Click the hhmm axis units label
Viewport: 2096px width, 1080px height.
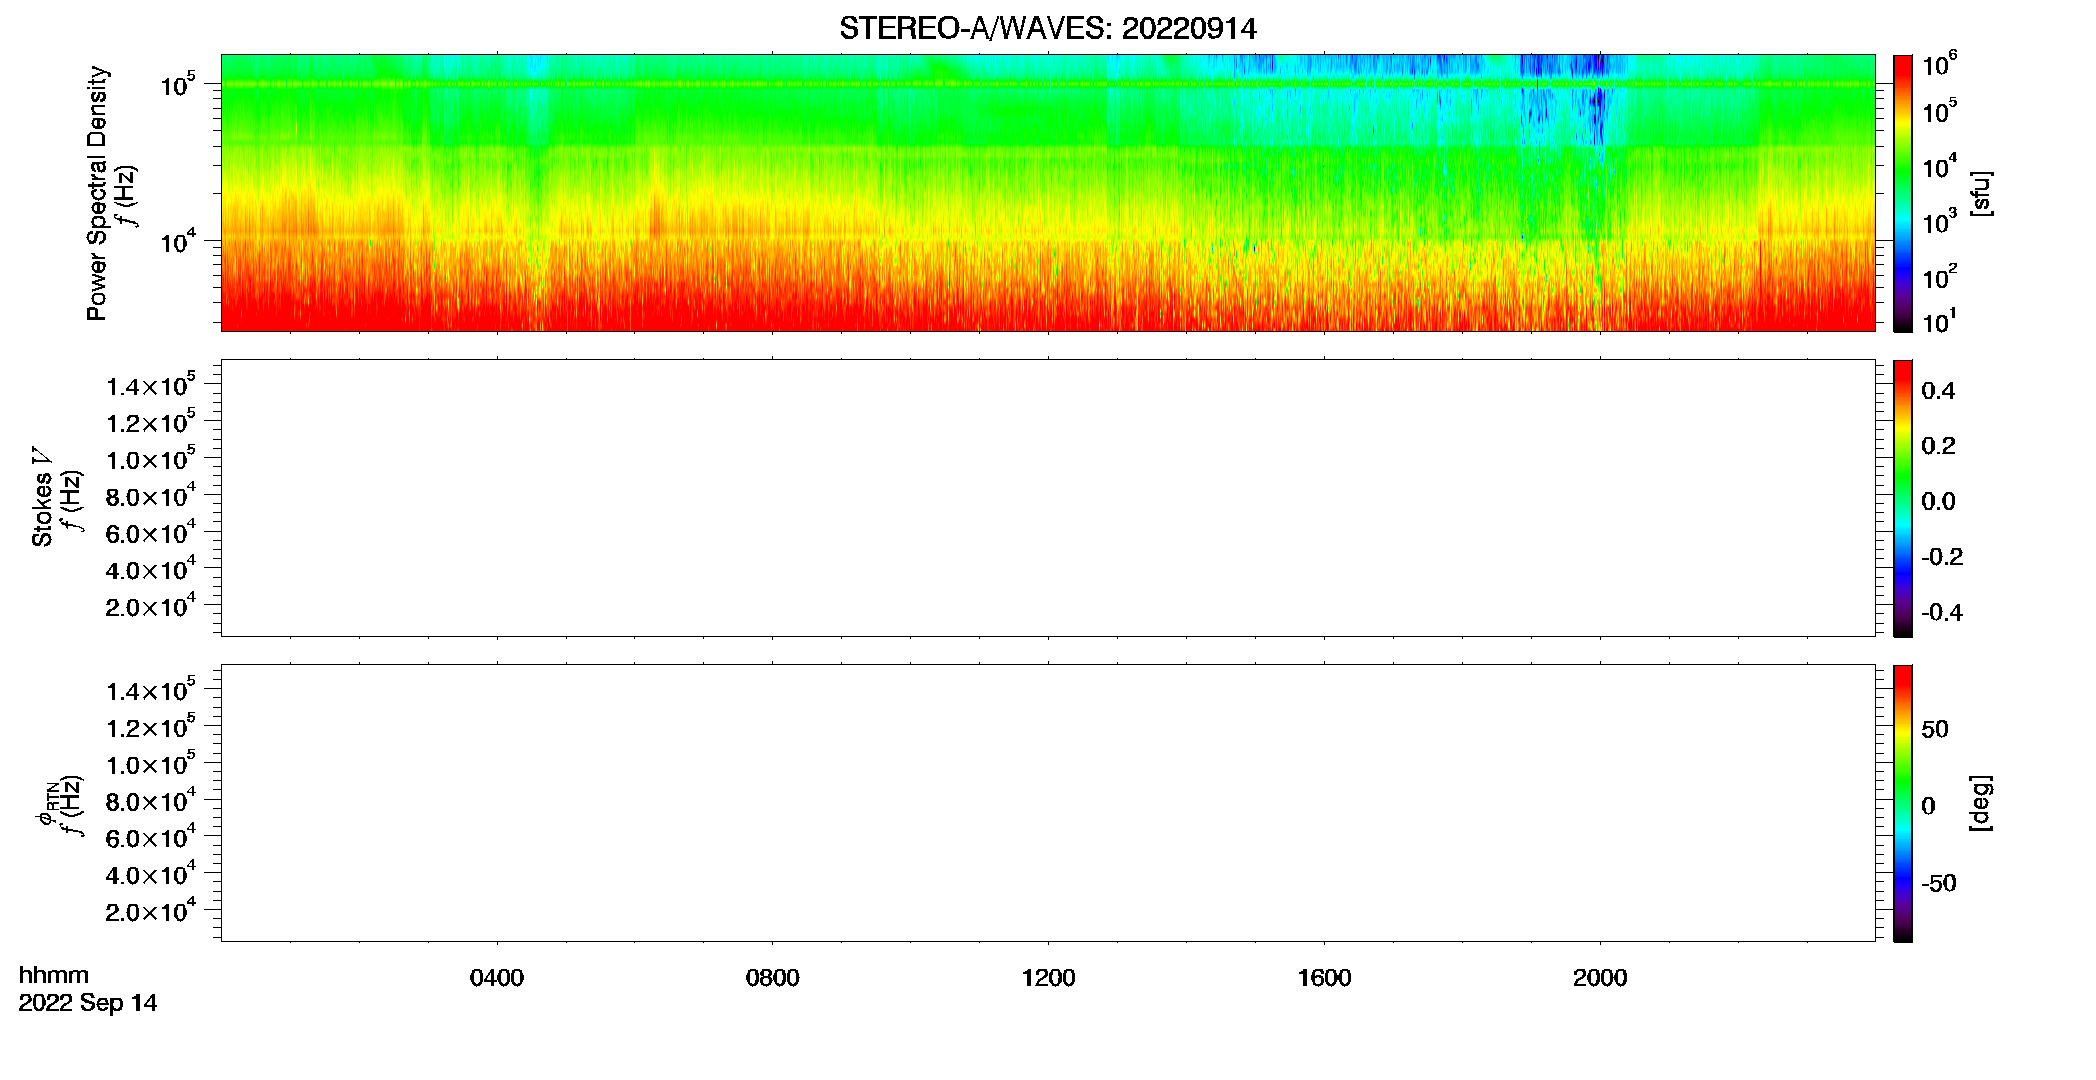[54, 975]
